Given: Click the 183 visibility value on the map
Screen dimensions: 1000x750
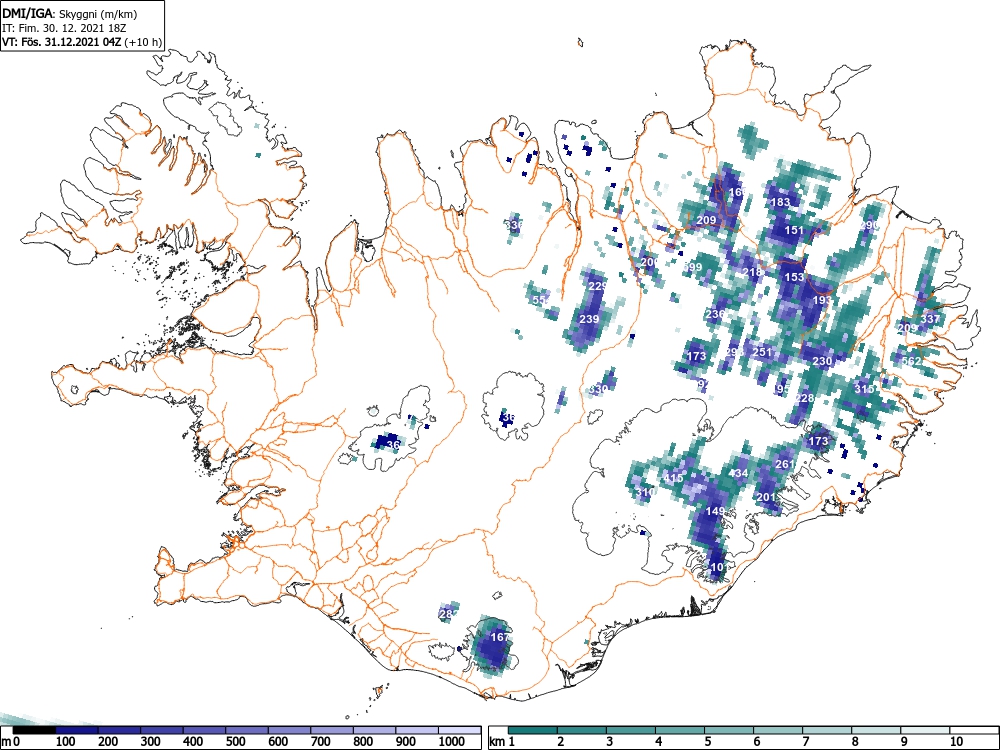Looking at the screenshot, I should pyautogui.click(x=781, y=202).
